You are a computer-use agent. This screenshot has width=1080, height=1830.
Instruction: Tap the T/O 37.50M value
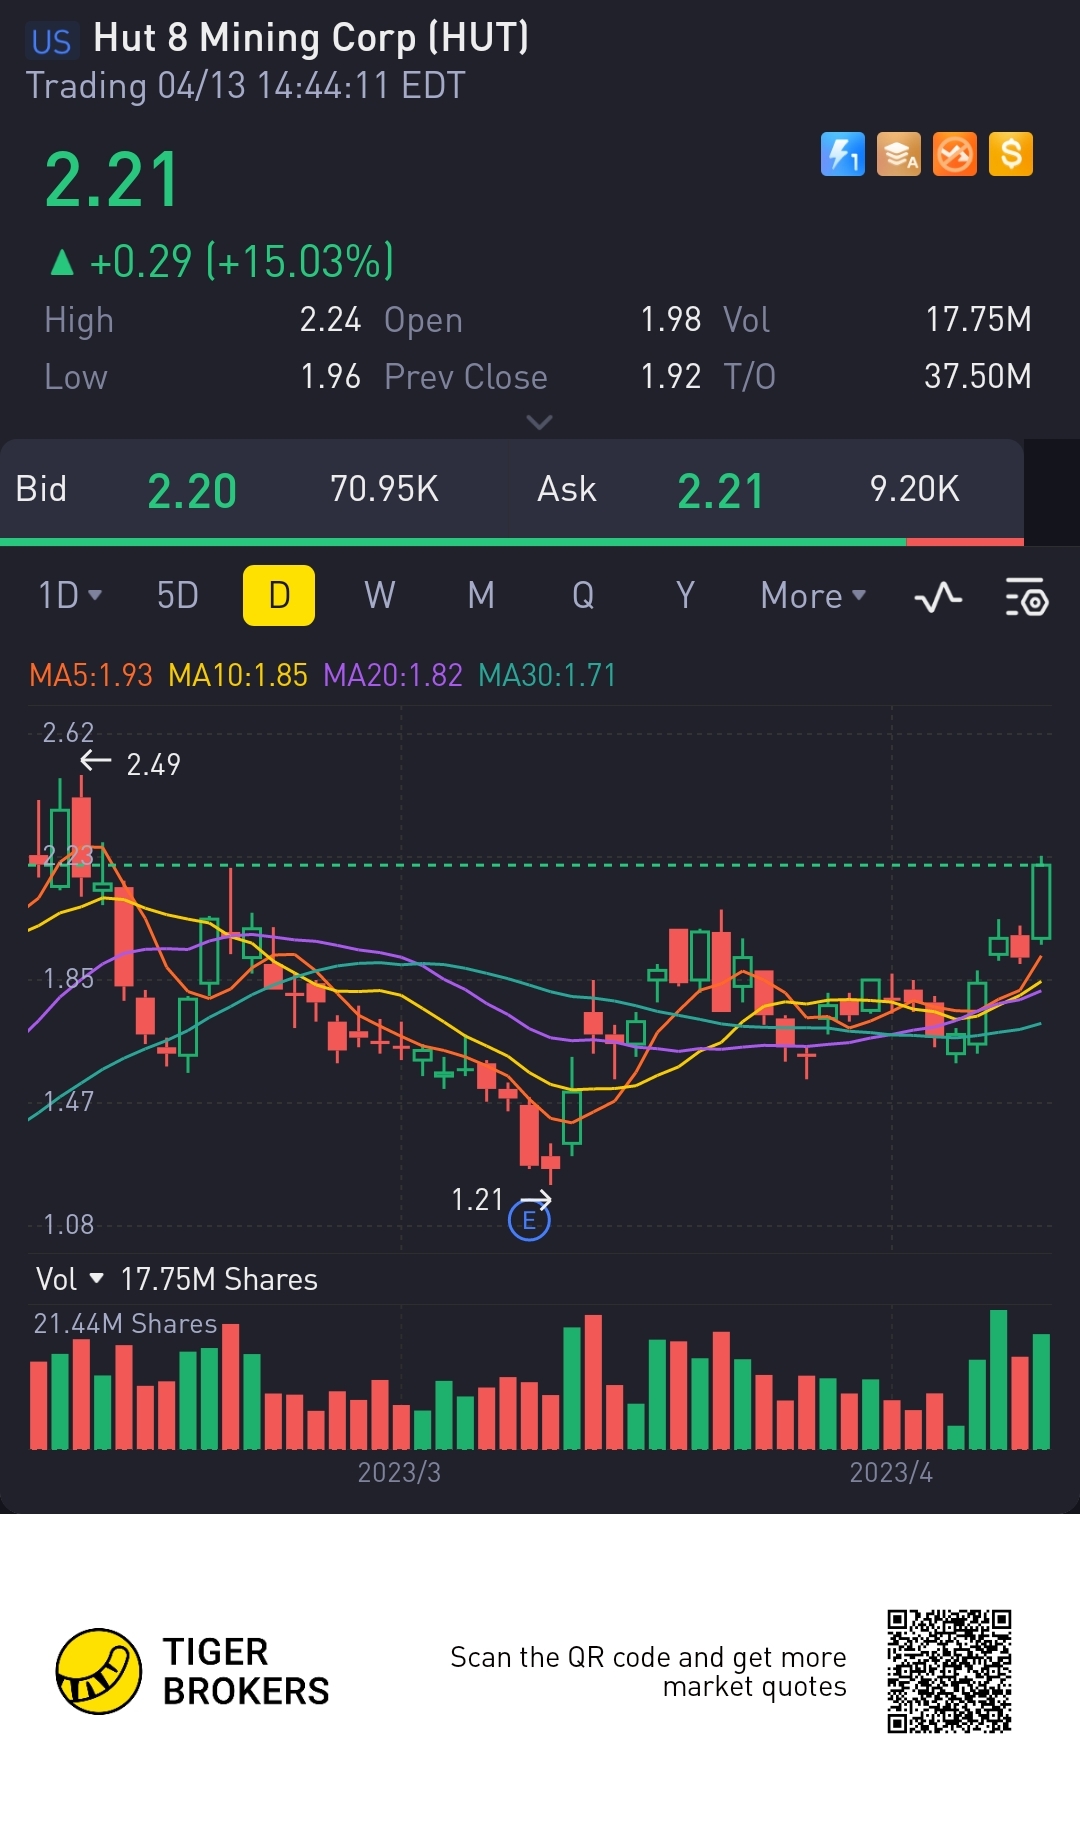tap(977, 376)
